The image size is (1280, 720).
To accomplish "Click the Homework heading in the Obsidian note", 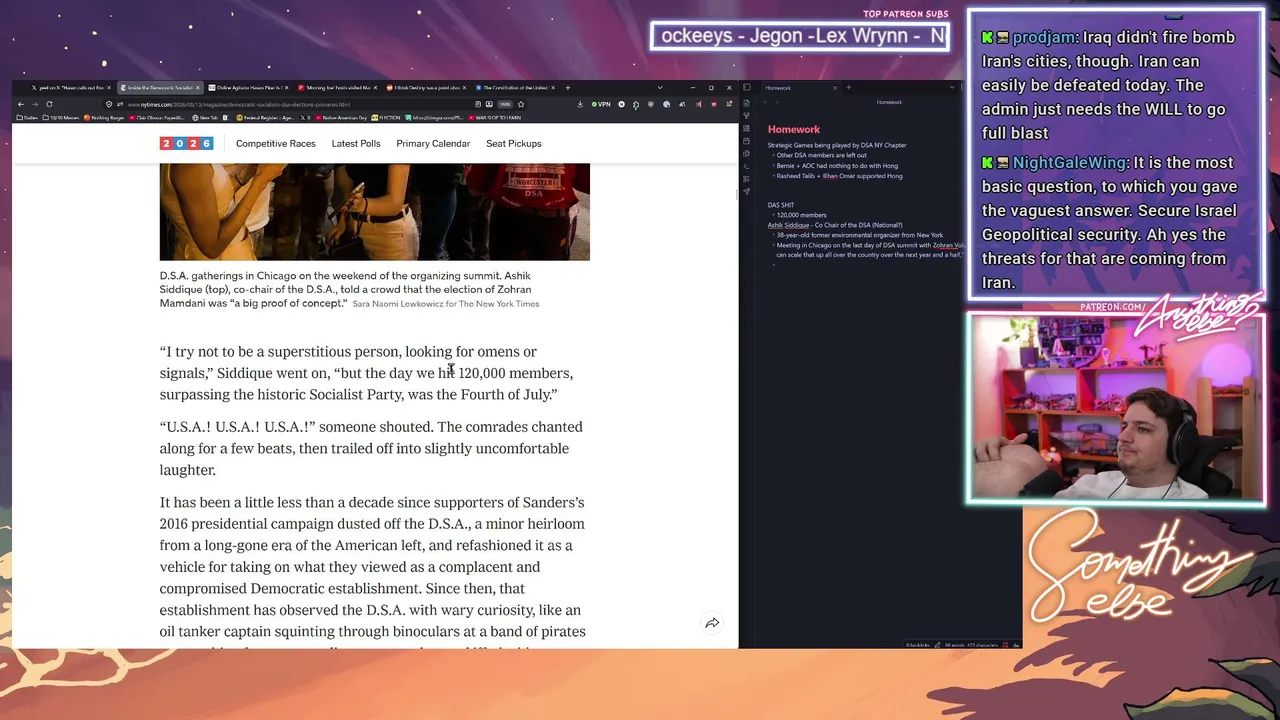I will [794, 130].
